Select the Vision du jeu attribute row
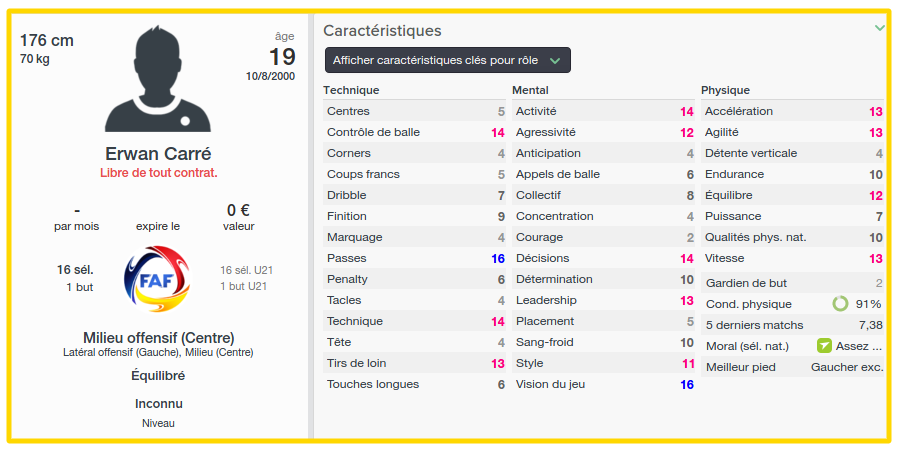This screenshot has width=900, height=450. click(603, 385)
